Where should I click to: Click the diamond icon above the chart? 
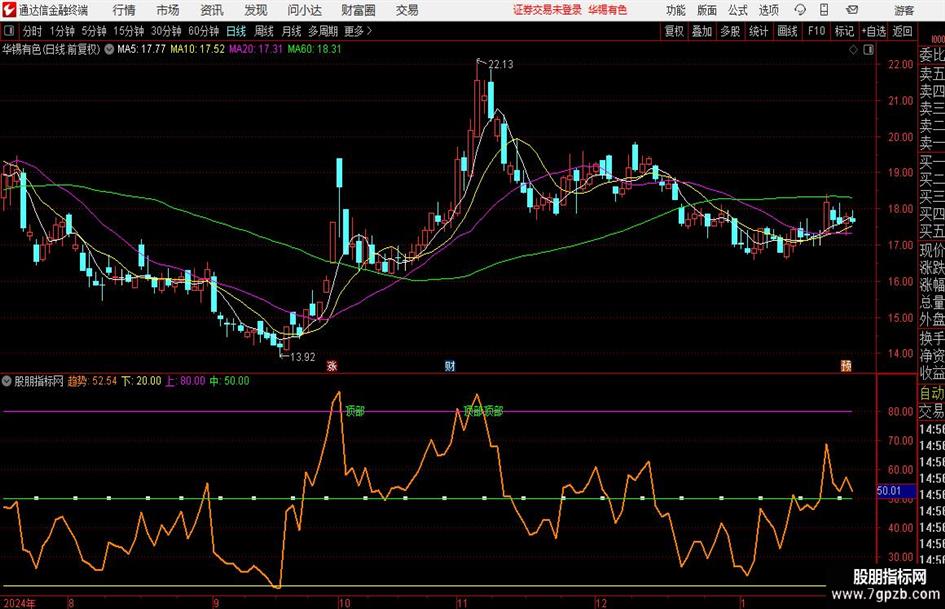(x=853, y=49)
